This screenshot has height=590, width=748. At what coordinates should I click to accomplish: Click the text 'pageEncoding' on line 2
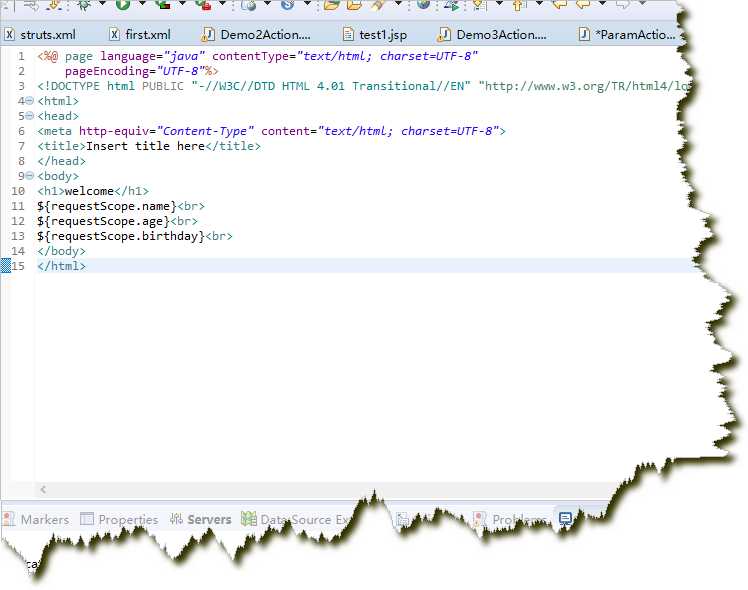[107, 71]
